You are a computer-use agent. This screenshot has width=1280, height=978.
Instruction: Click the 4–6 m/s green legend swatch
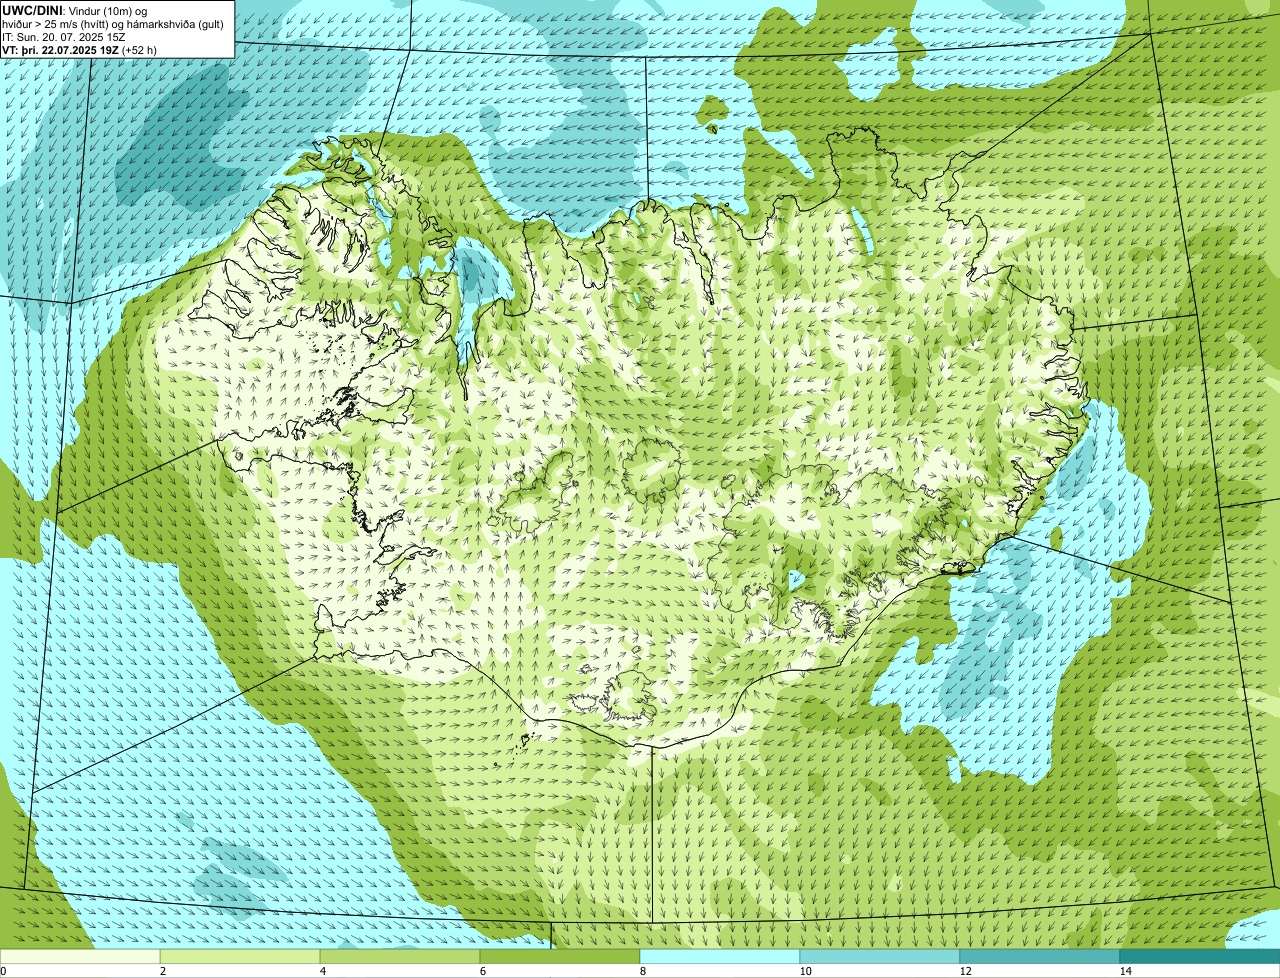point(400,956)
